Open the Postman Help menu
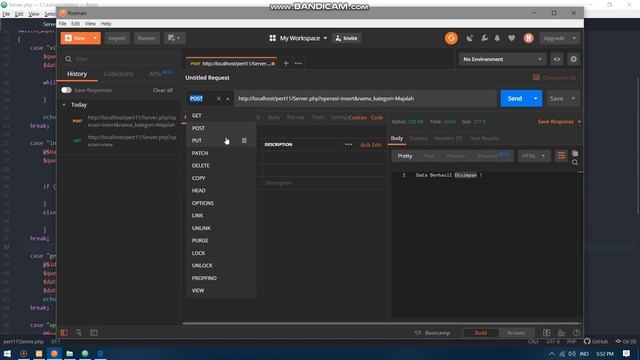Image resolution: width=640 pixels, height=360 pixels. point(106,24)
